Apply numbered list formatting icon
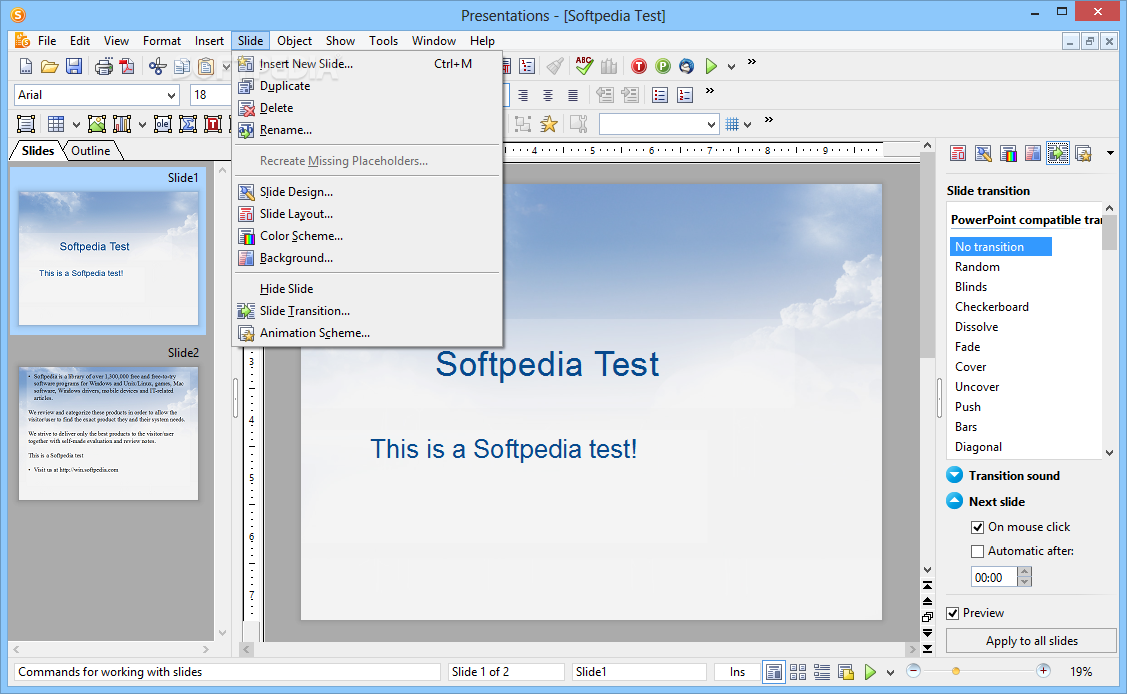The image size is (1127, 694). coord(685,95)
